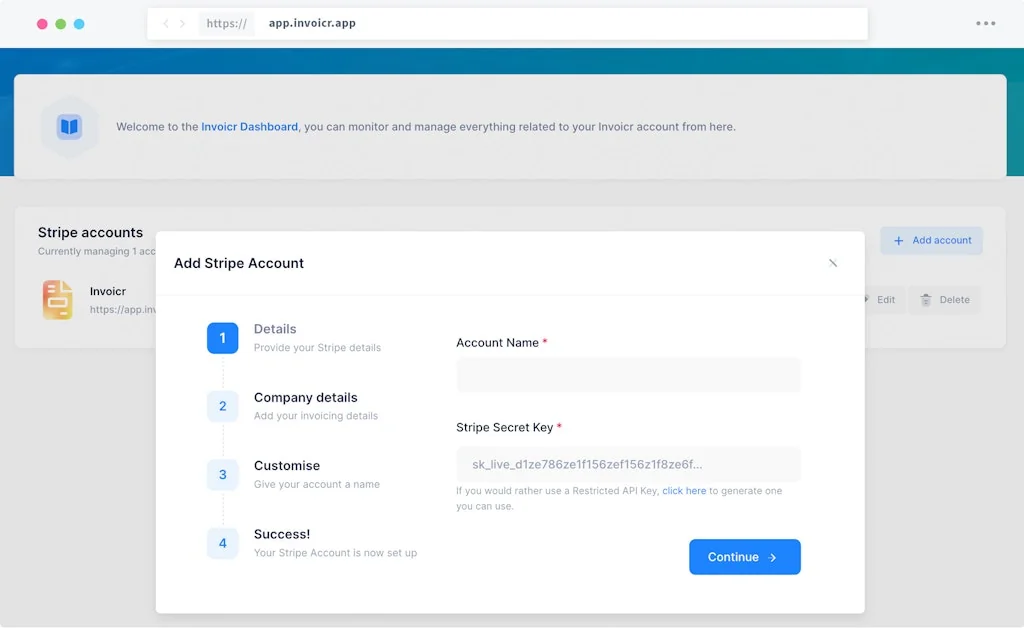1024x628 pixels.
Task: Click the browser forward arrow
Action: click(x=183, y=23)
